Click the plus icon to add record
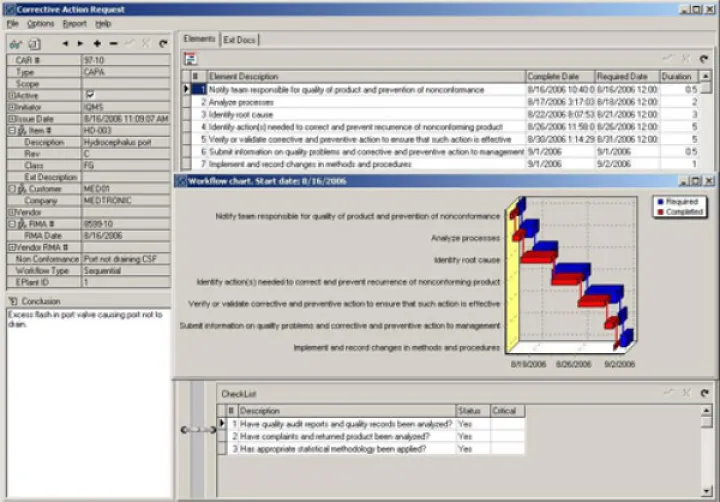 pos(97,44)
